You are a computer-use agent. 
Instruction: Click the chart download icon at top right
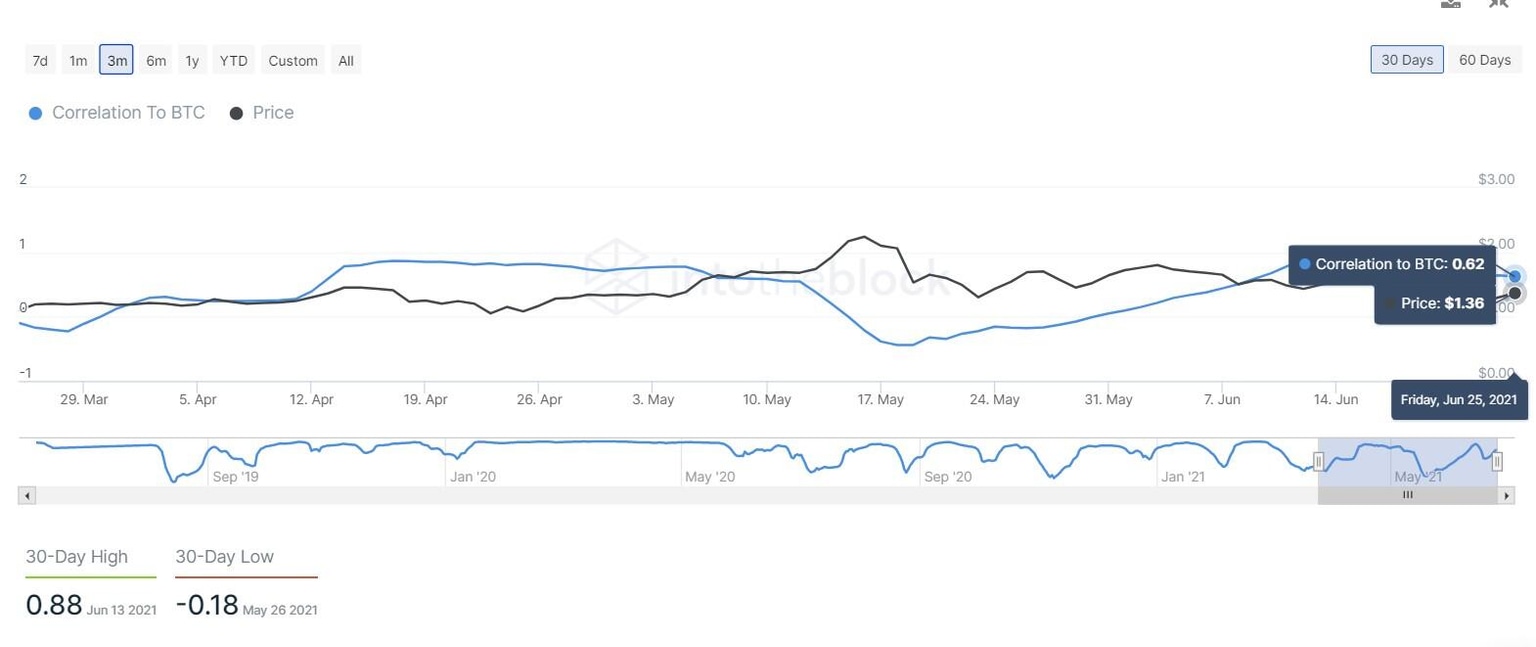click(1450, 4)
